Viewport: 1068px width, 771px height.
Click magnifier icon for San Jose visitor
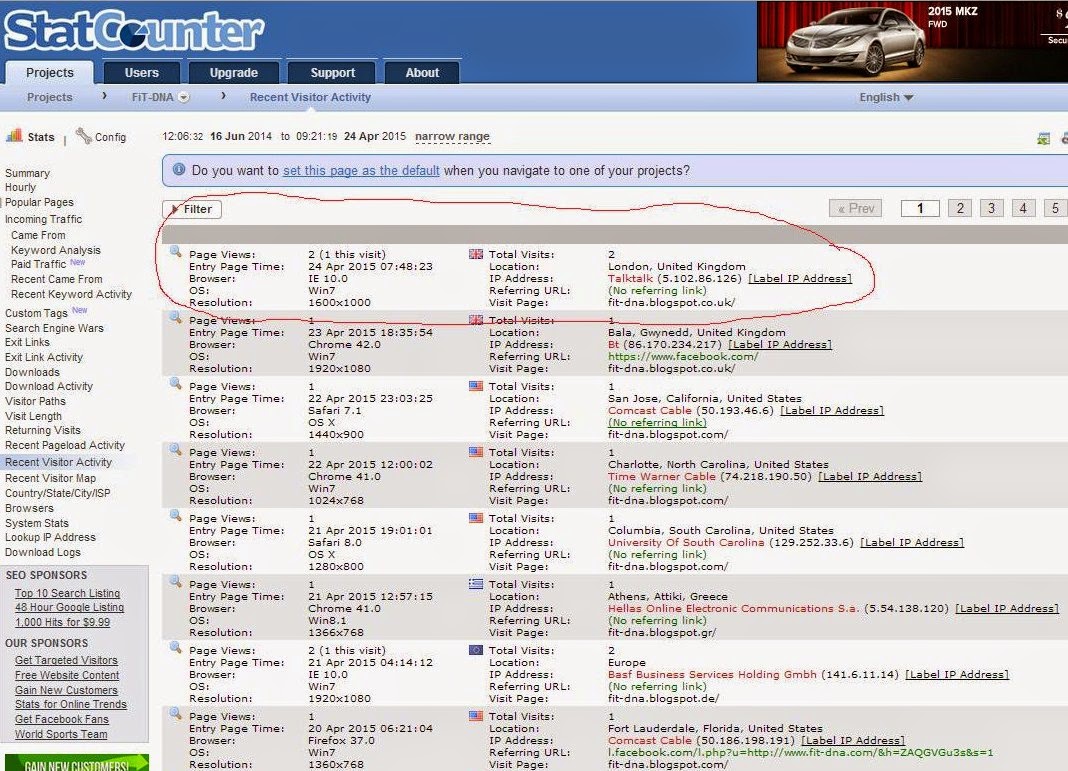[x=176, y=383]
